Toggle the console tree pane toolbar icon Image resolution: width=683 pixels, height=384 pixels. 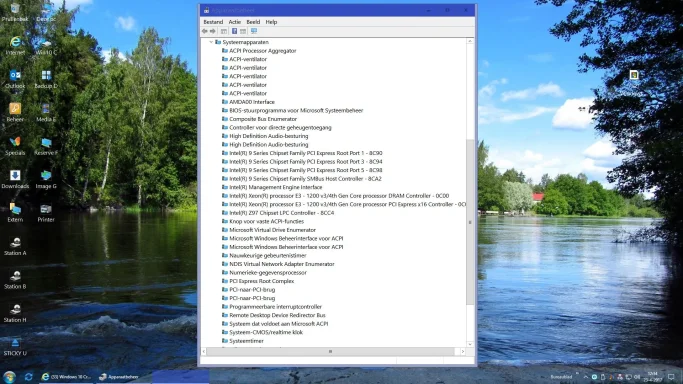click(x=224, y=31)
